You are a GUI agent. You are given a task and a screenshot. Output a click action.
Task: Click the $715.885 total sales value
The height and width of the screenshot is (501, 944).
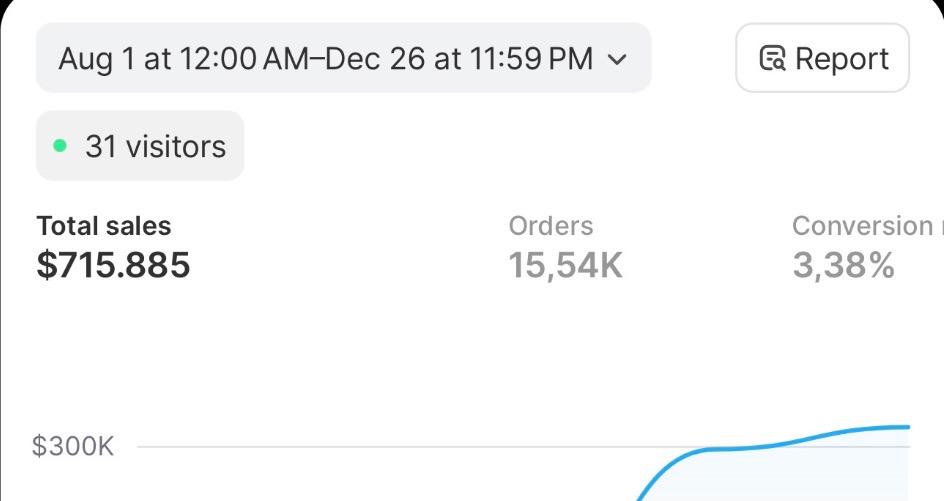[x=113, y=265]
